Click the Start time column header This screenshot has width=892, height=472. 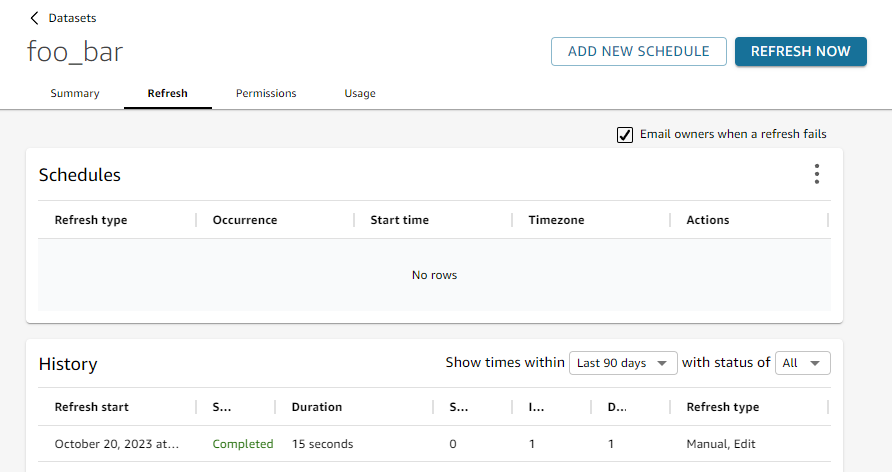(399, 220)
